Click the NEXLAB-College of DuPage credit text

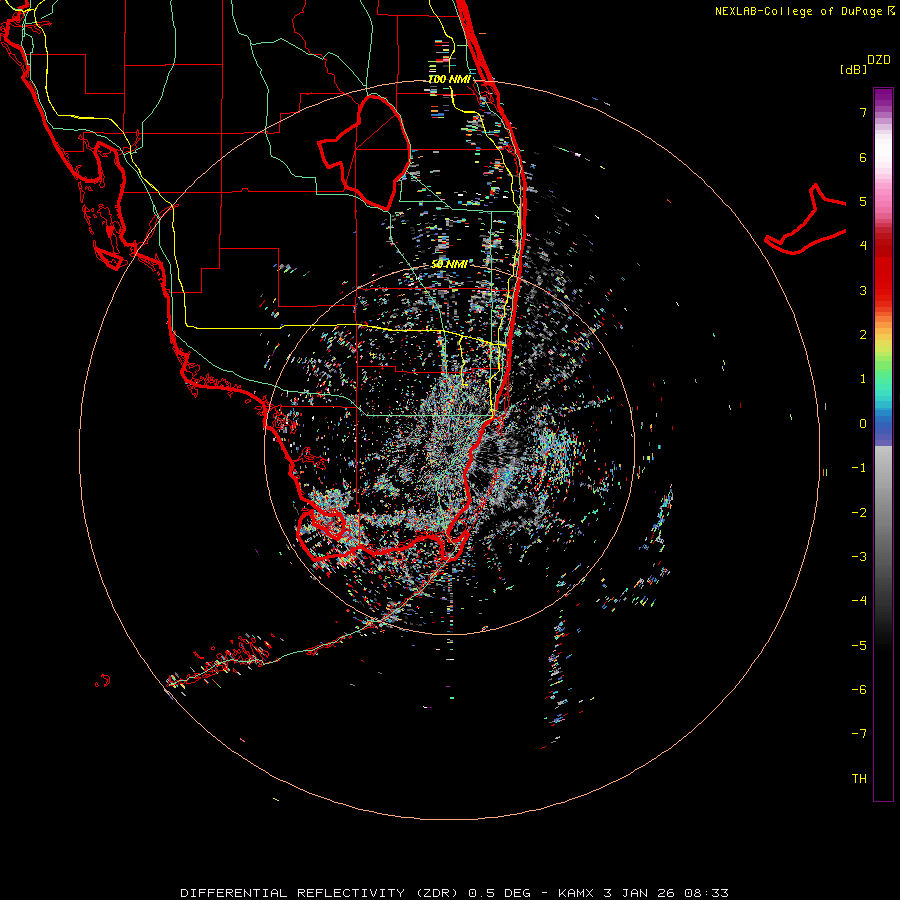798,11
